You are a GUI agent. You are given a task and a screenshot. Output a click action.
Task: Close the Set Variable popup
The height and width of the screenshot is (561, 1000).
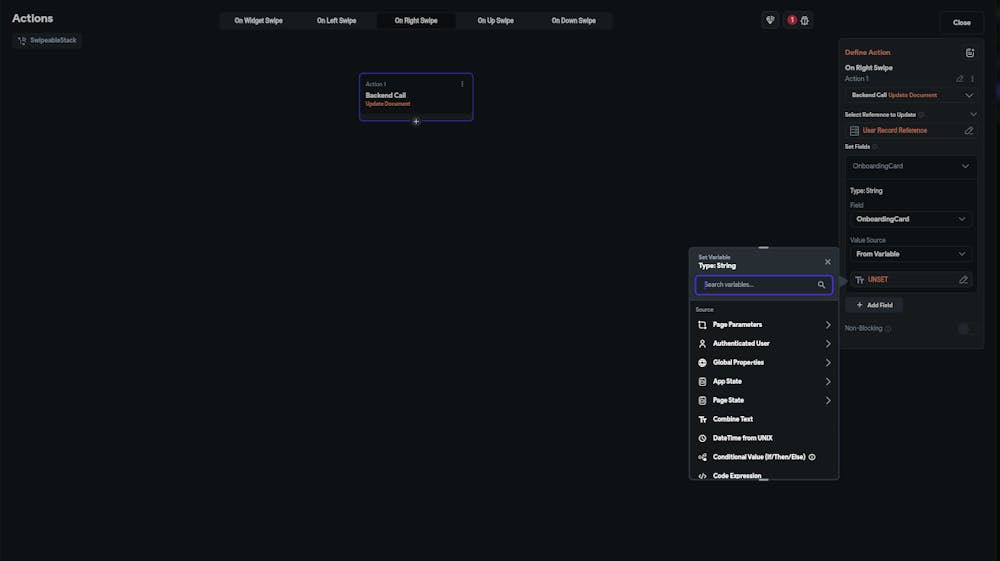pyautogui.click(x=828, y=262)
